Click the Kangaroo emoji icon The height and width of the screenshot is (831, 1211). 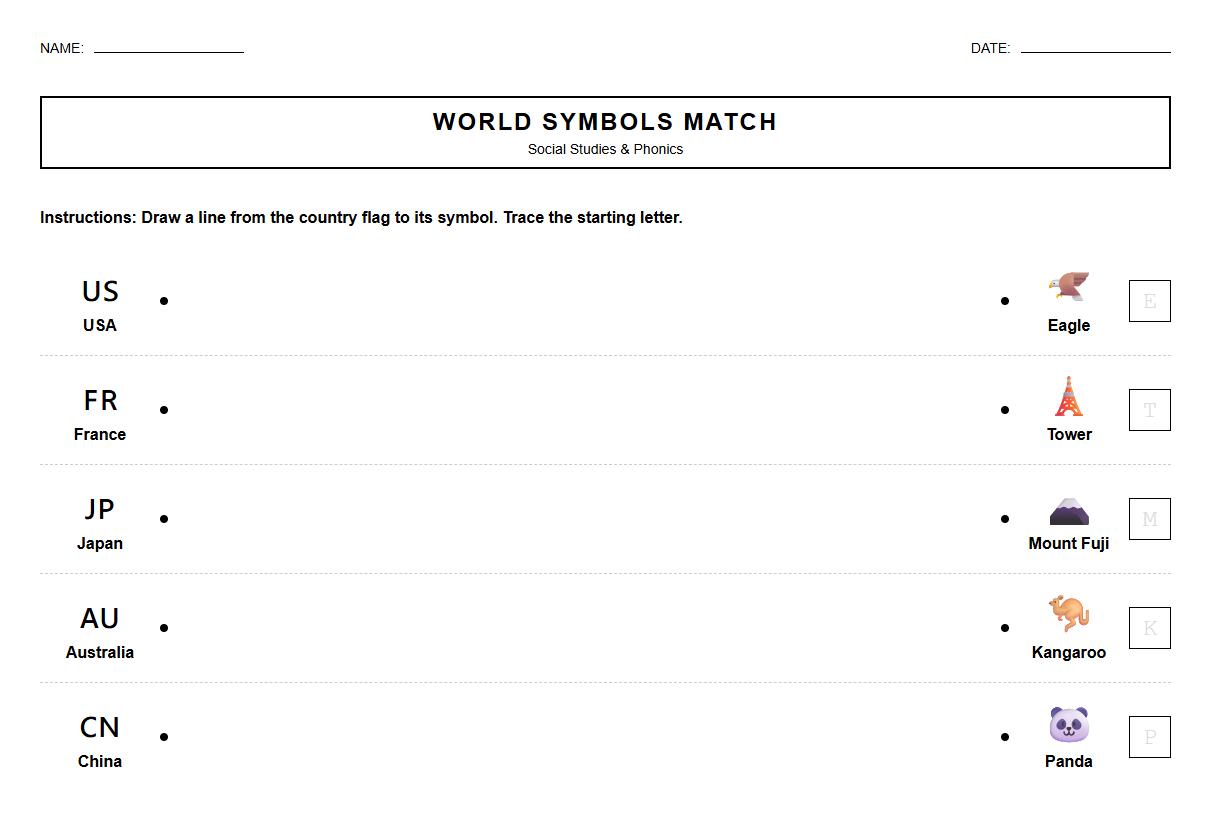1068,613
